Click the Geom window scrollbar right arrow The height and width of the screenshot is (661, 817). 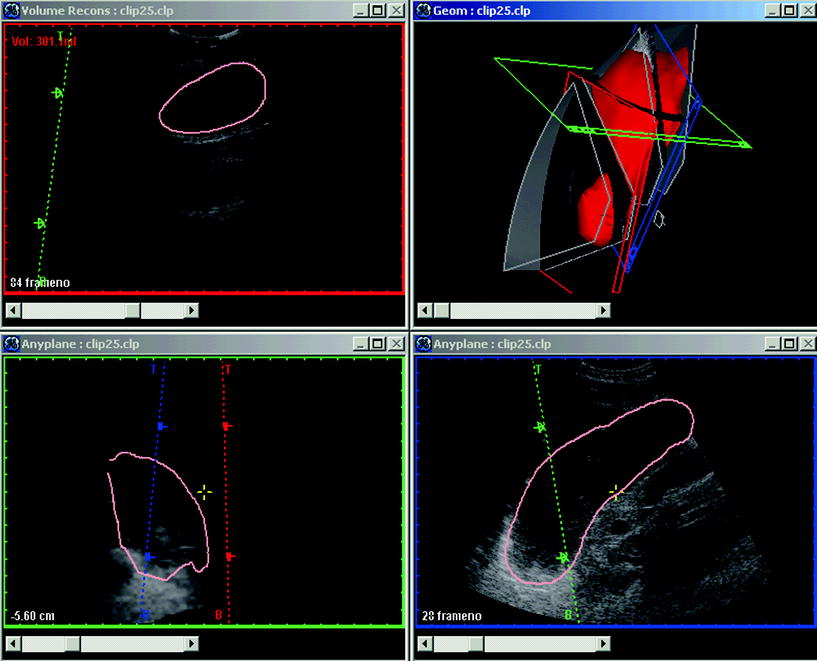(603, 310)
